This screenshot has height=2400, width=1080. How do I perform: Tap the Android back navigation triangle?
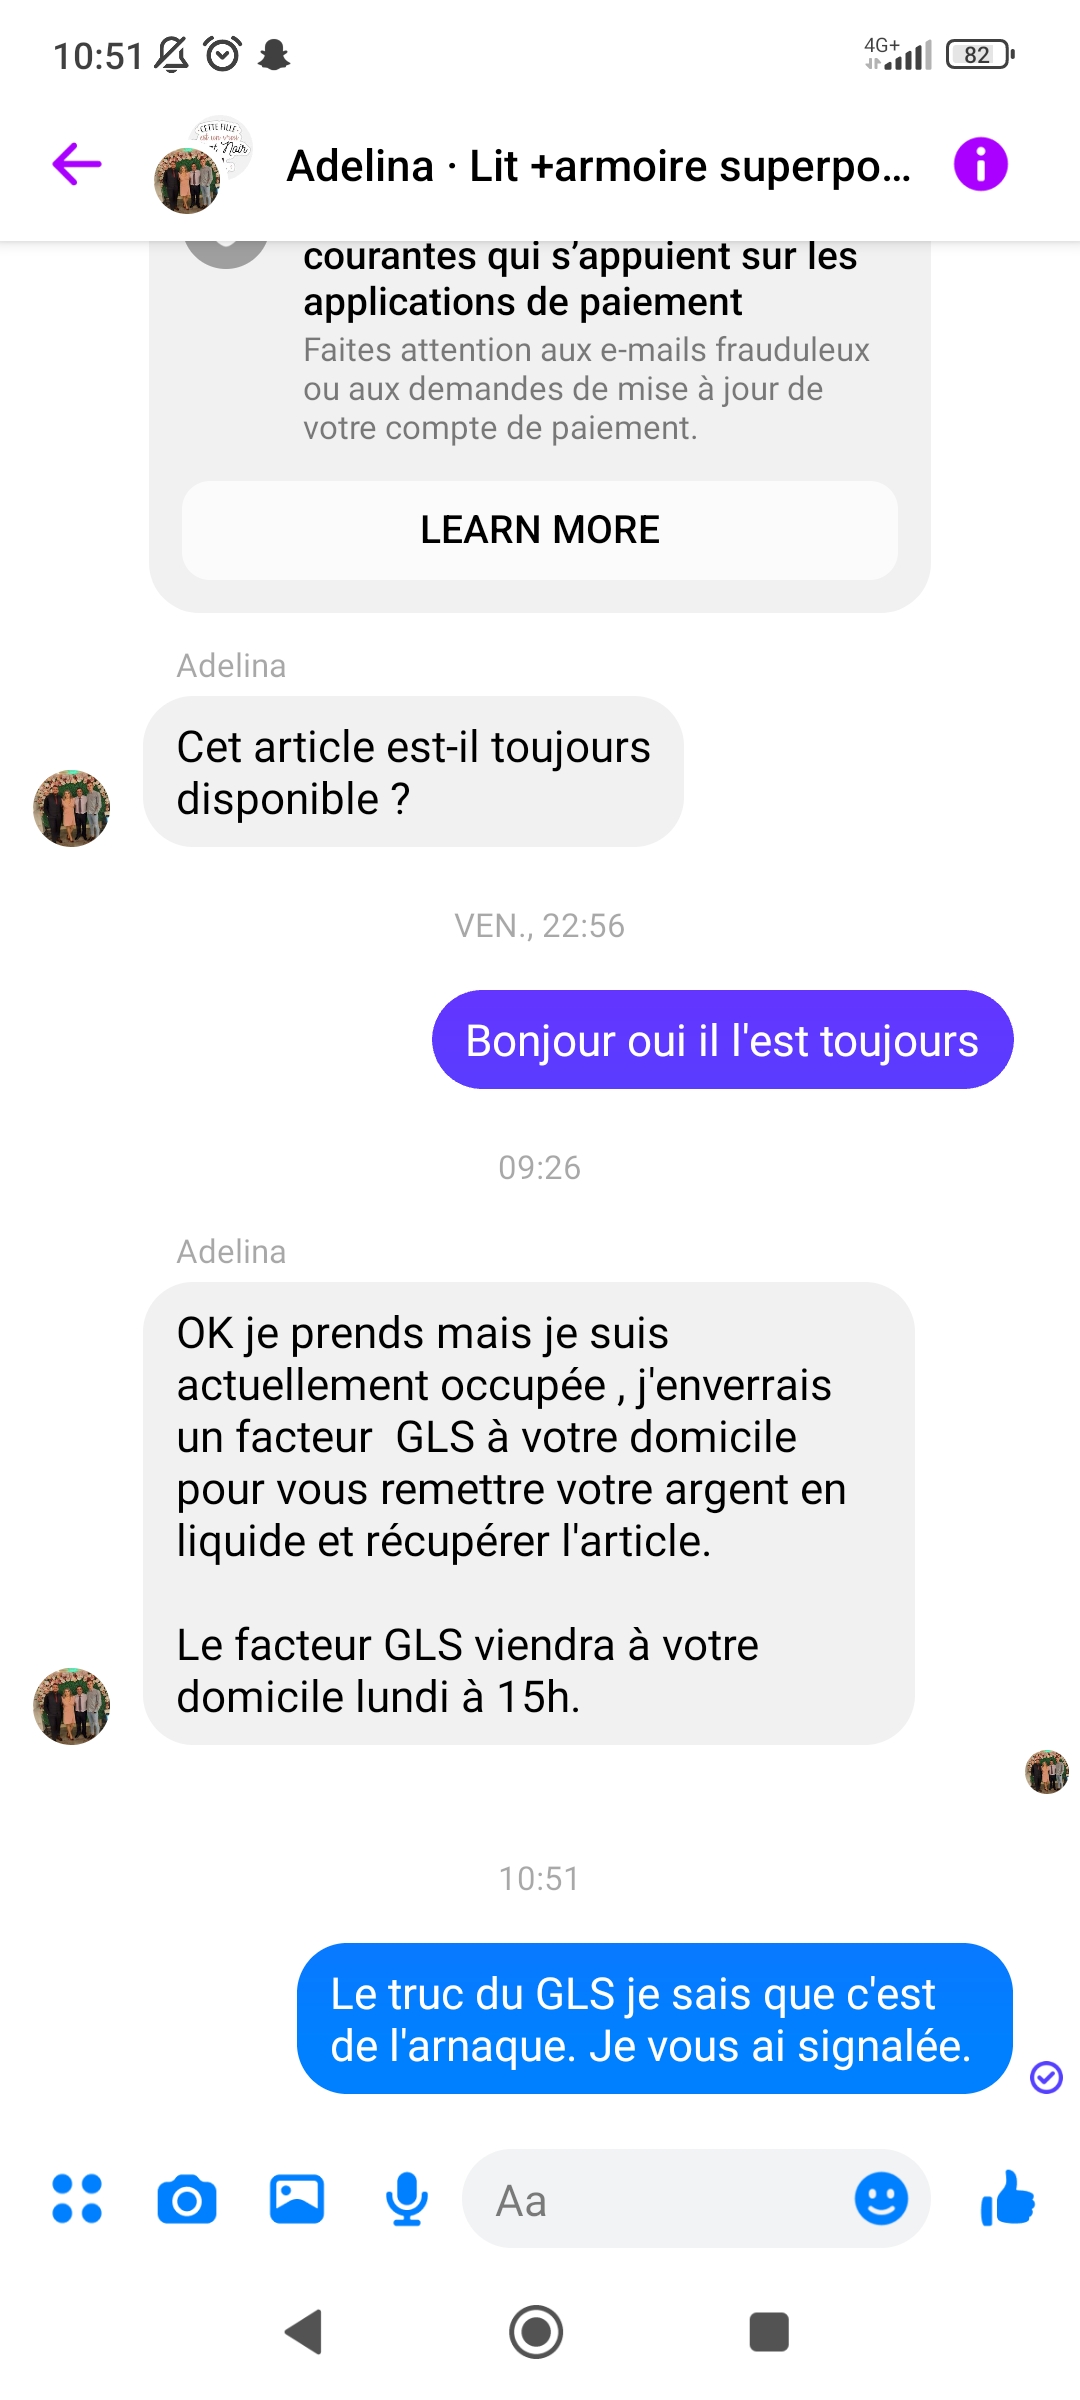click(x=303, y=2332)
